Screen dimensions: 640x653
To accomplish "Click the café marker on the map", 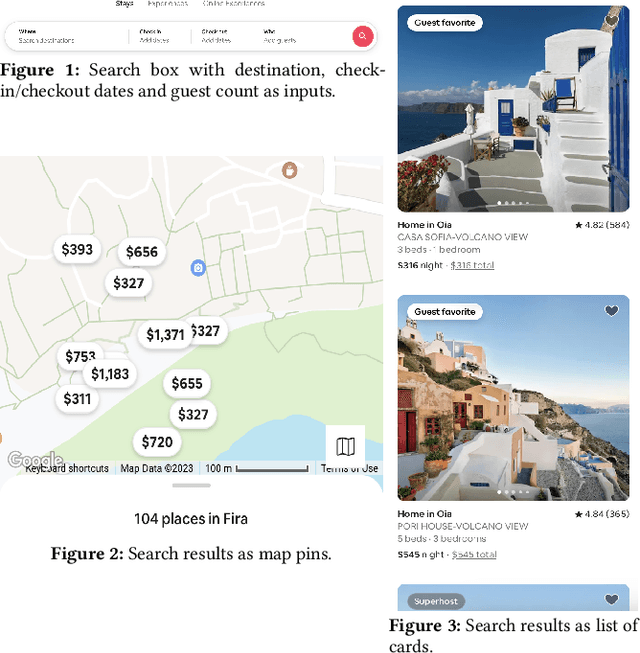I will [x=289, y=170].
